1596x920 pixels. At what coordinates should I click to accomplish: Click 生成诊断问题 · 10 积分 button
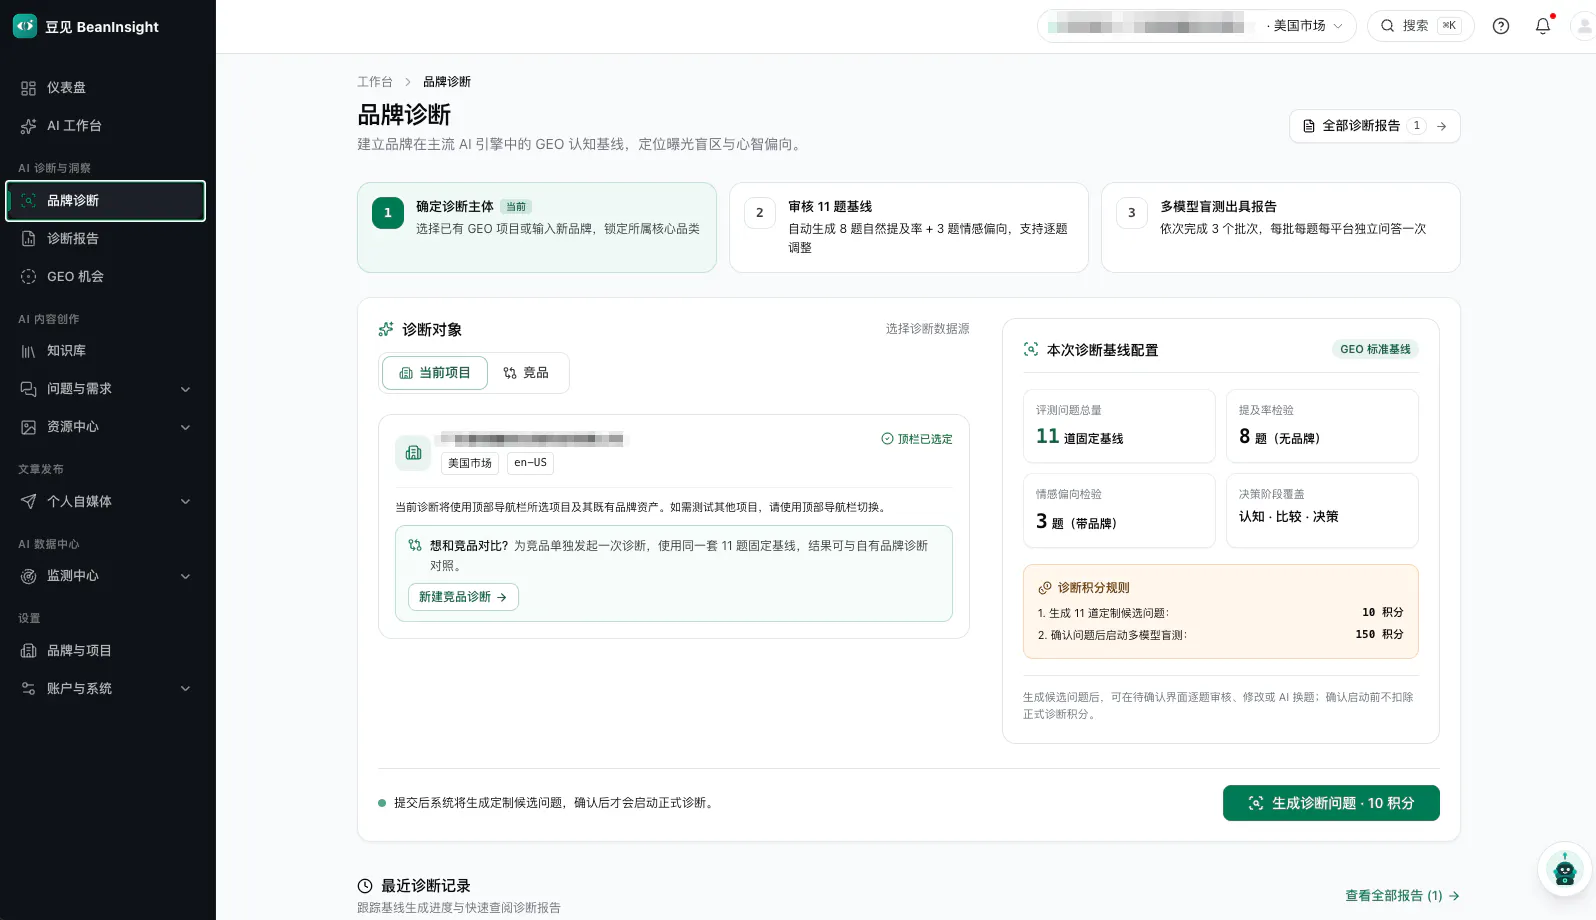click(x=1331, y=803)
